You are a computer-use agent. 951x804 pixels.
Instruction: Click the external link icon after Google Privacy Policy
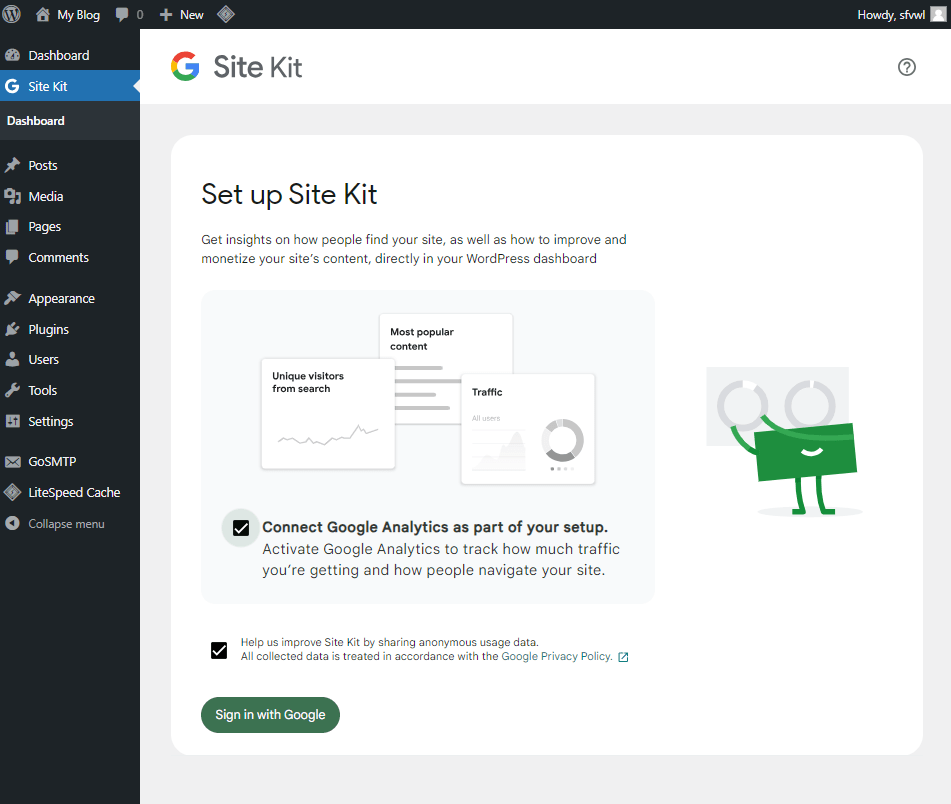click(x=623, y=657)
